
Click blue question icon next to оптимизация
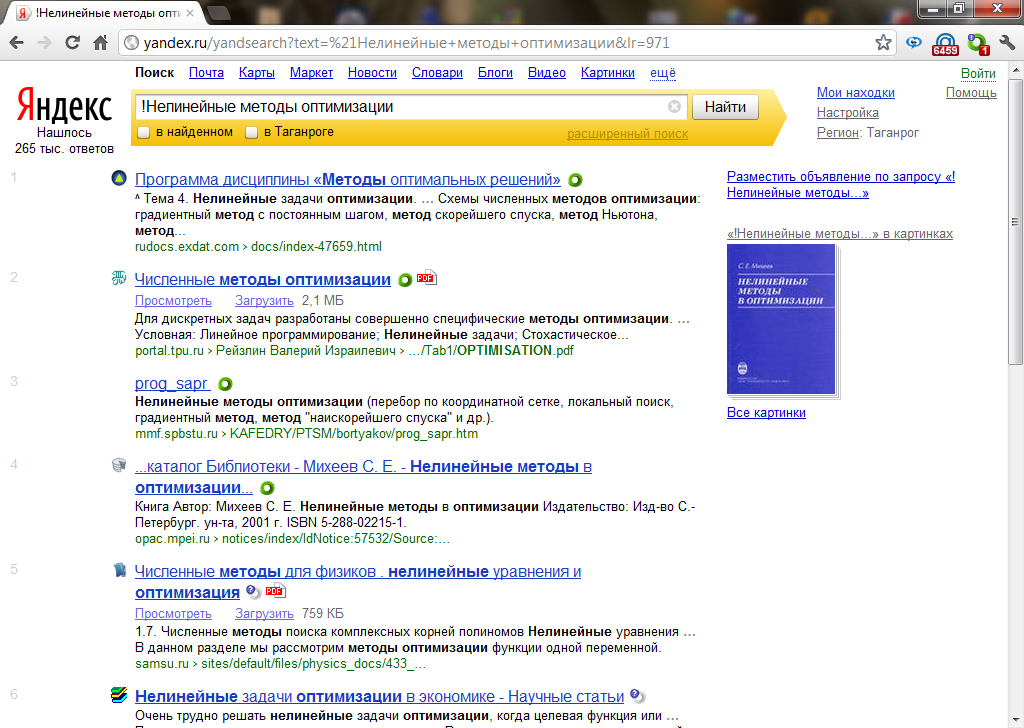coord(253,592)
